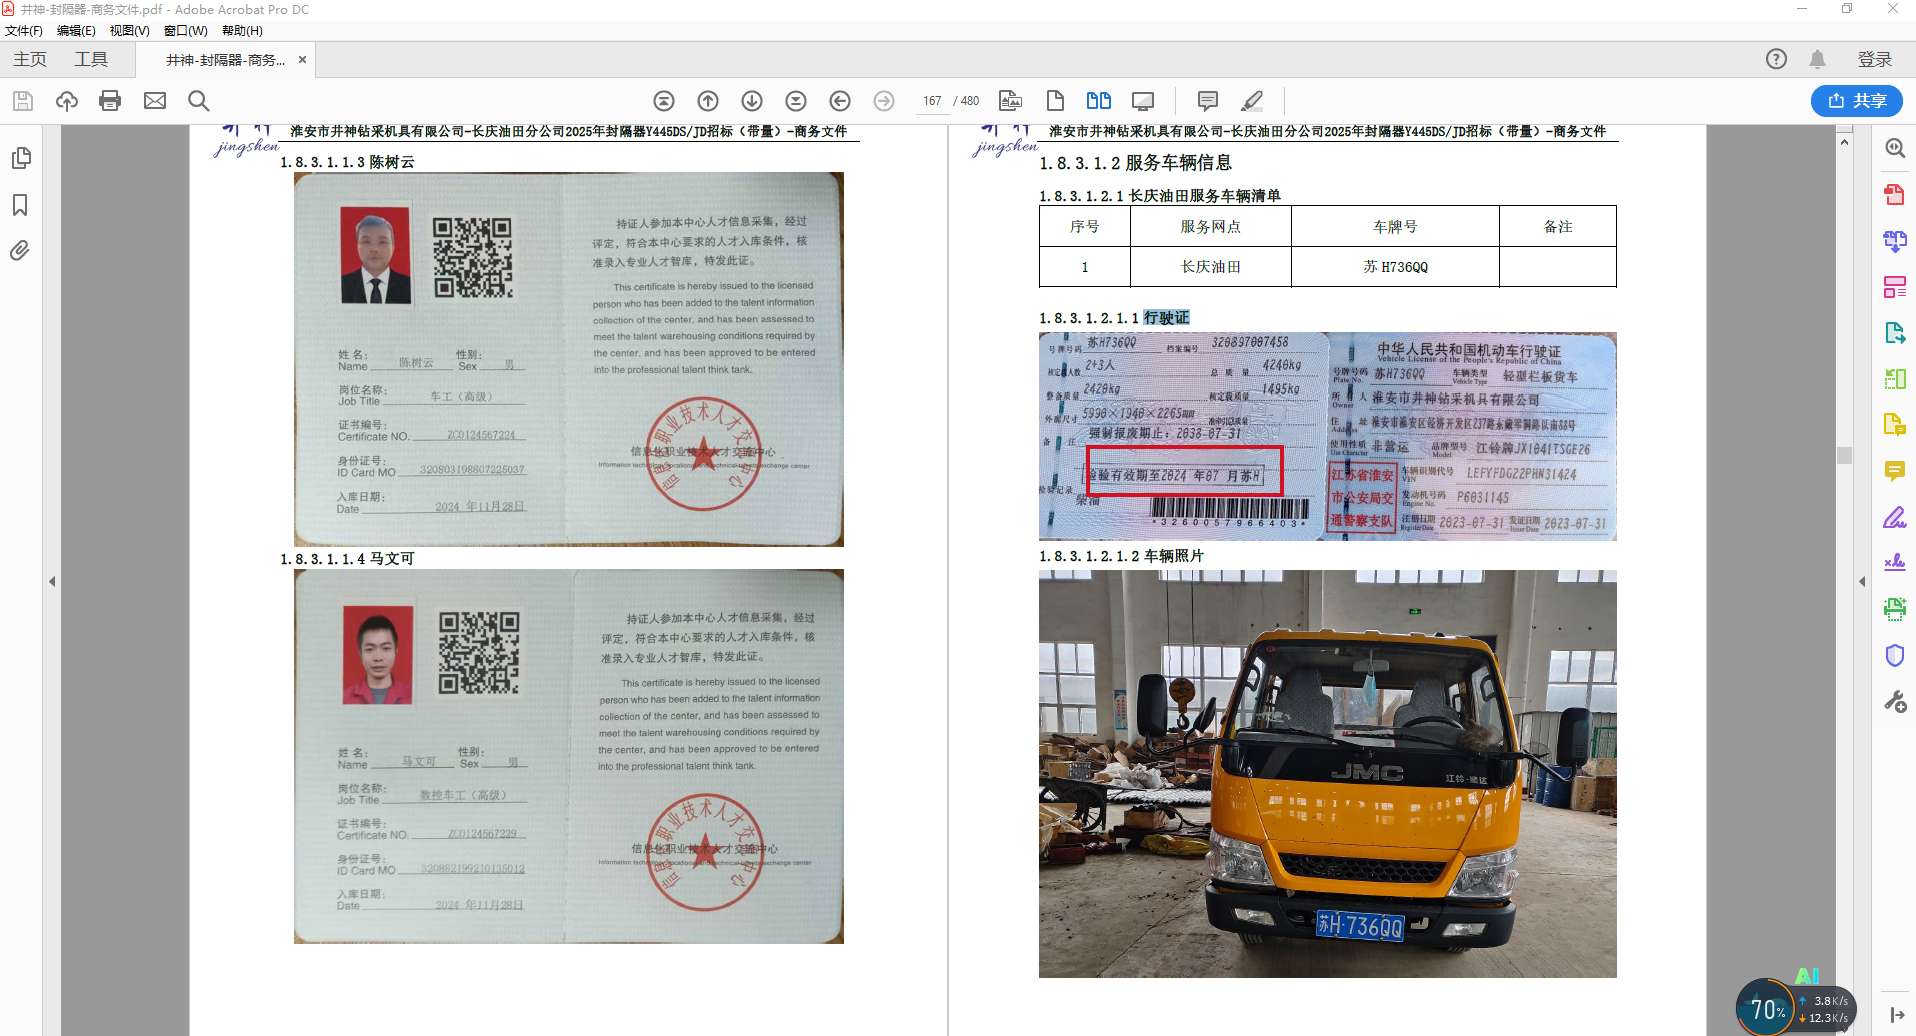Open the More Tools wrench icon
This screenshot has width=1916, height=1036.
coord(1895,702)
